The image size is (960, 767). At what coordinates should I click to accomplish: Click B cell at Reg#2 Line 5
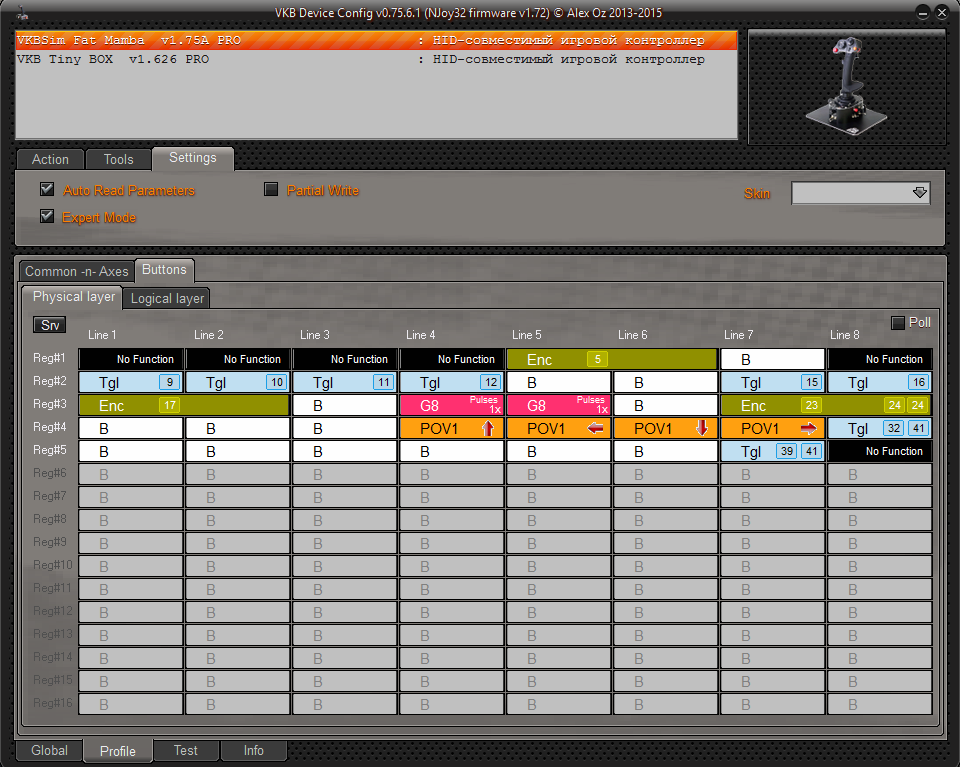(558, 382)
